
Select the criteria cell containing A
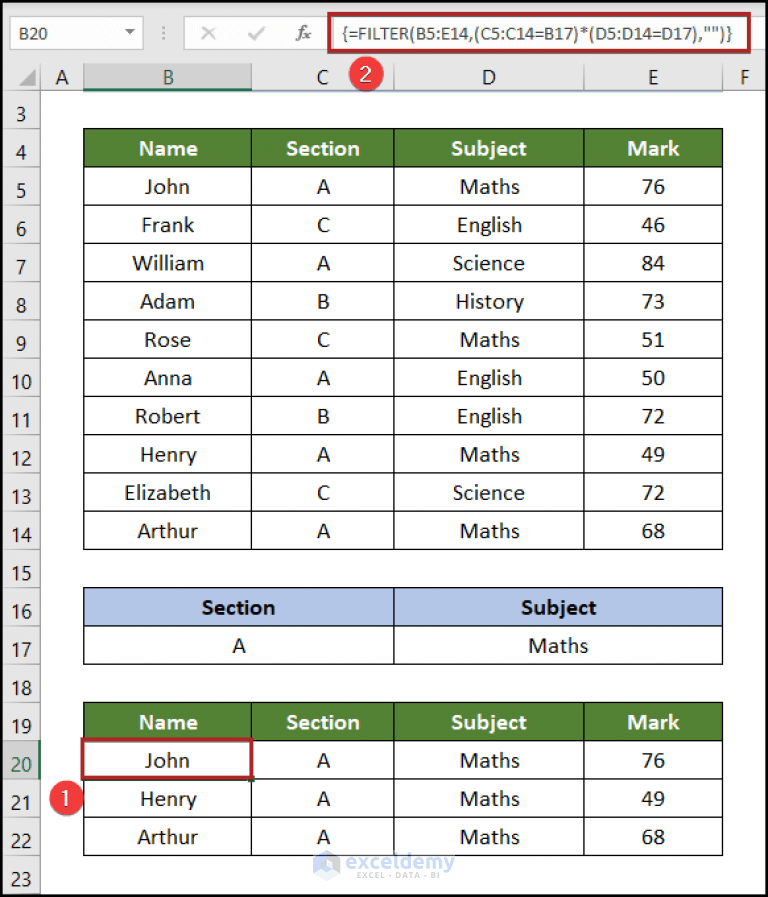coord(237,646)
